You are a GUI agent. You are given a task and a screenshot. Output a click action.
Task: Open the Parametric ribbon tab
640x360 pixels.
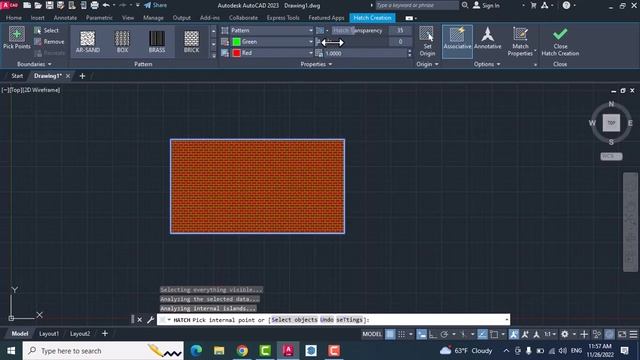point(99,18)
